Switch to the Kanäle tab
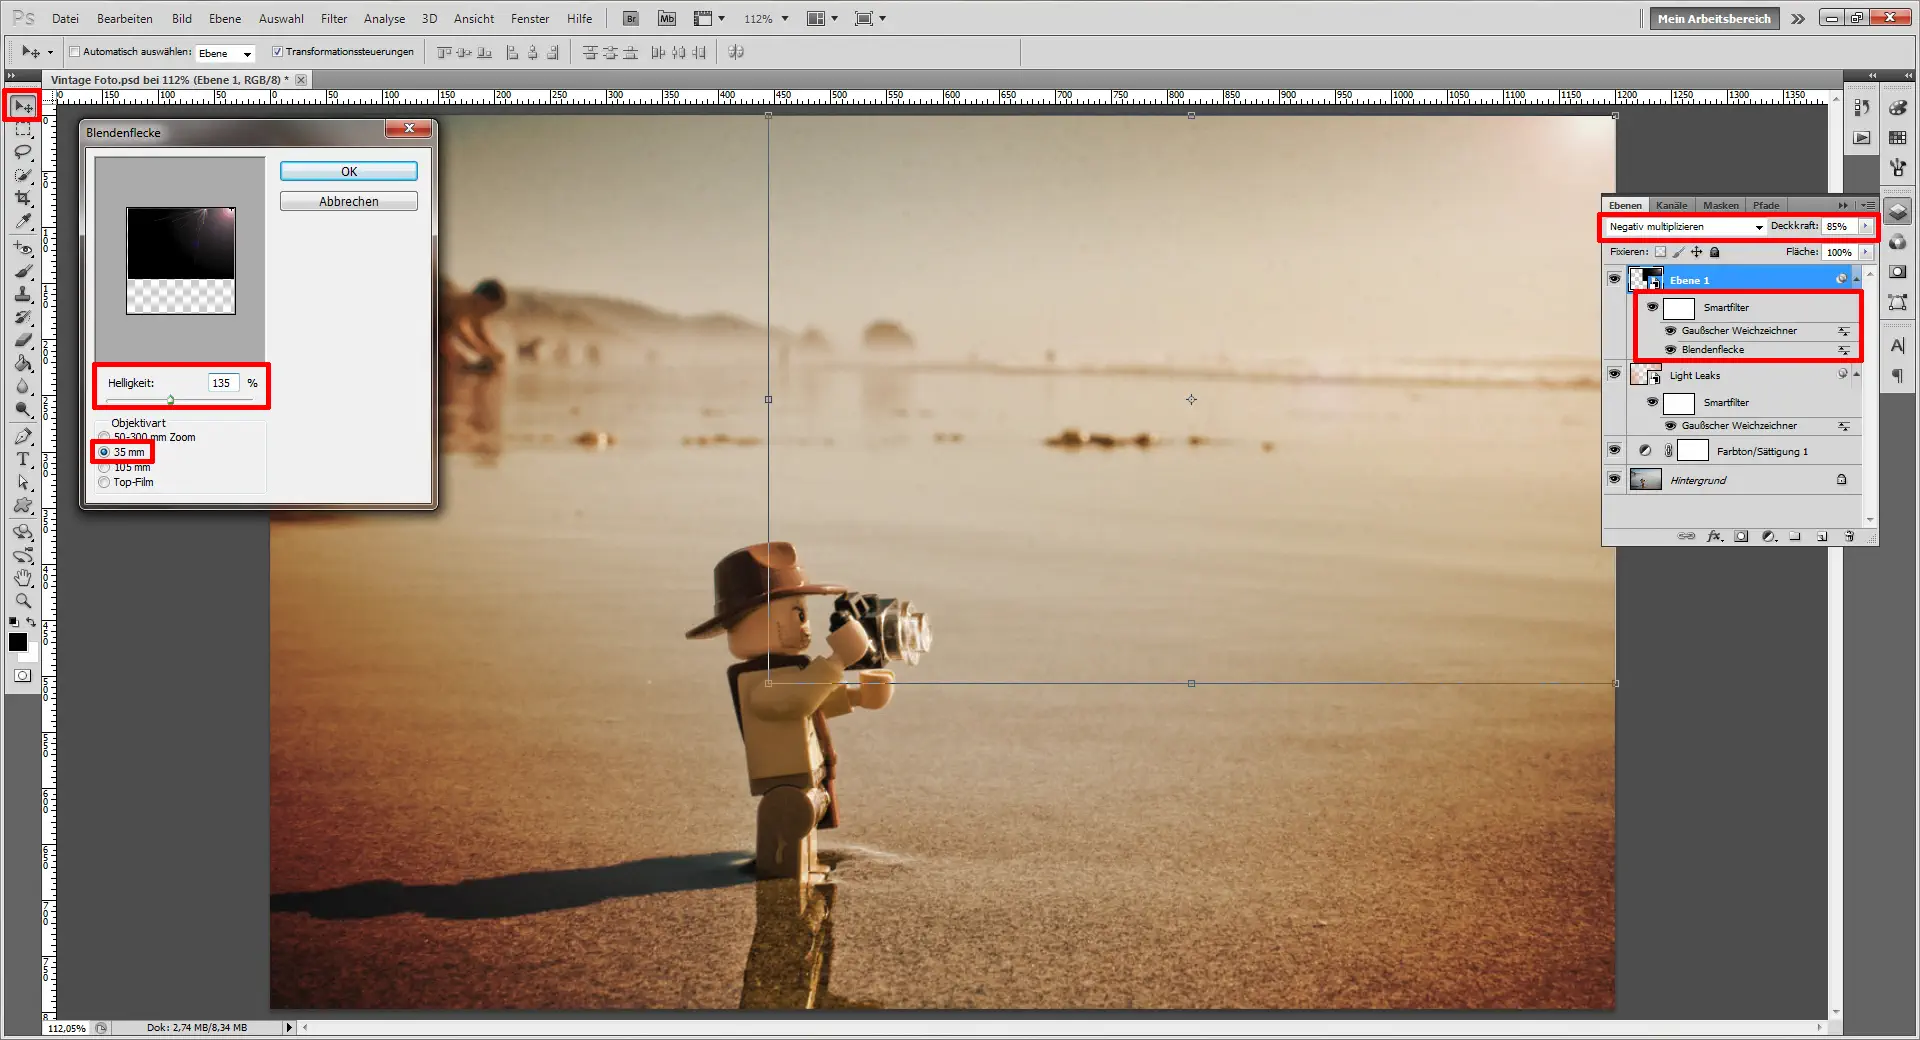The width and height of the screenshot is (1920, 1040). (1671, 205)
